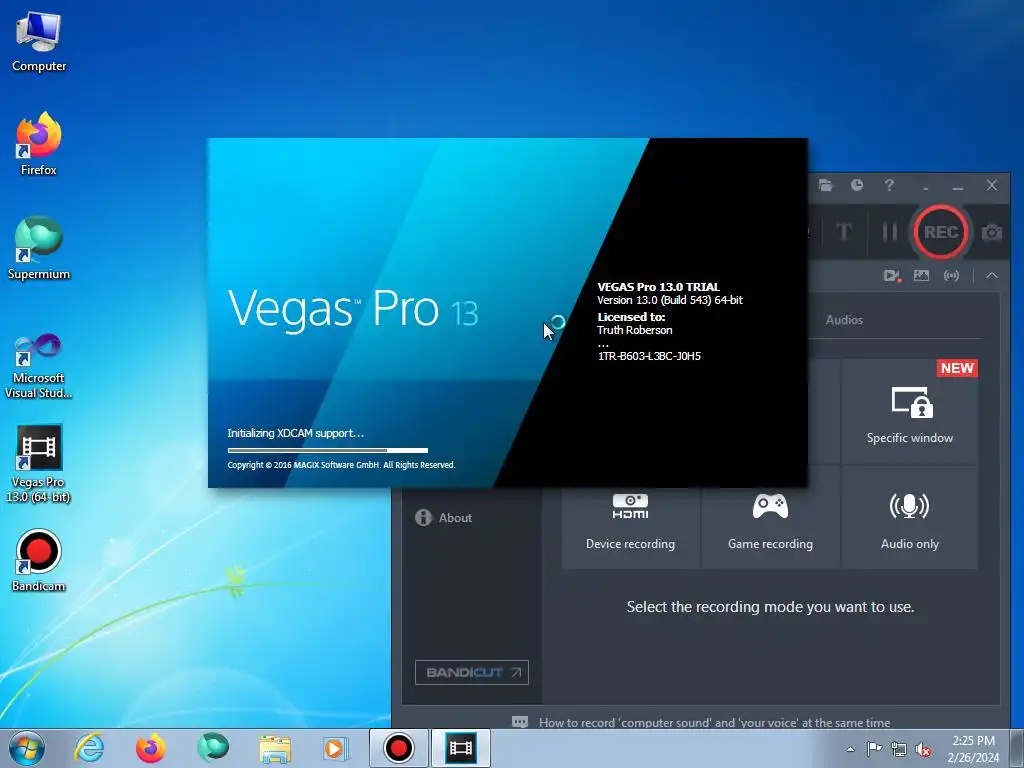The height and width of the screenshot is (768, 1024).
Task: Open Supermium from the taskbar
Action: click(x=213, y=748)
